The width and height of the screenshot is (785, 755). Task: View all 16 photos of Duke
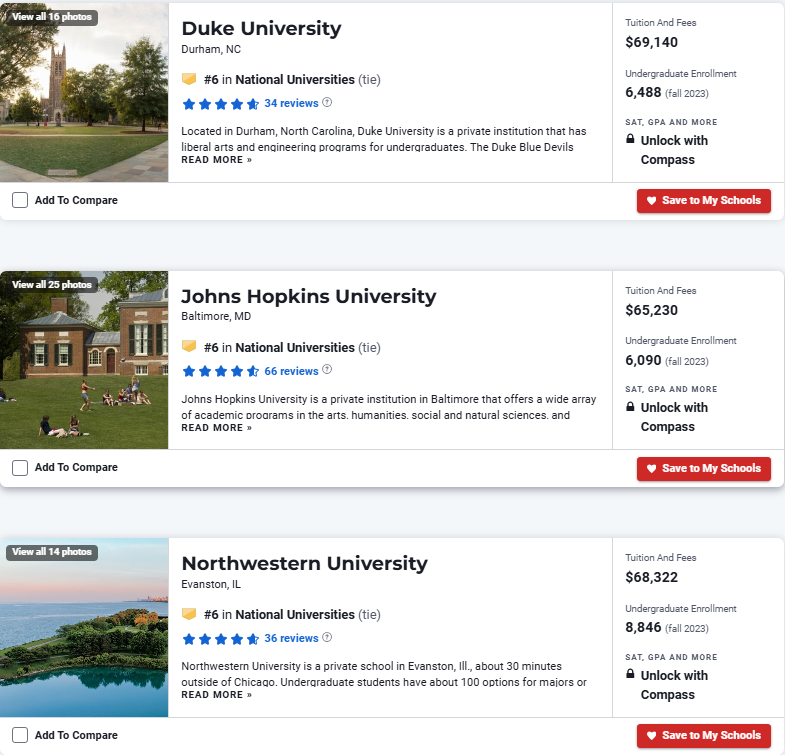51,17
